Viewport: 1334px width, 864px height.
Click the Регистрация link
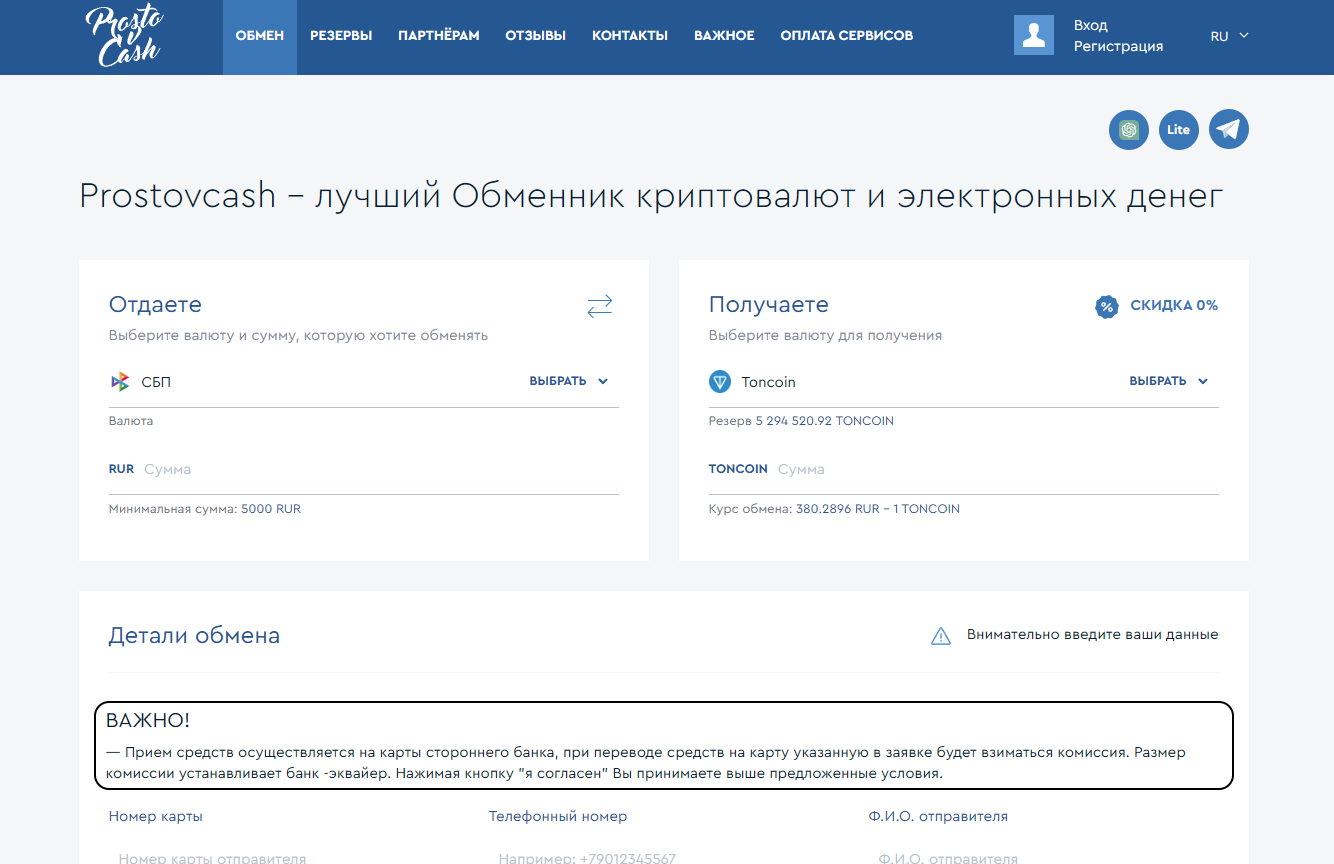(1118, 46)
